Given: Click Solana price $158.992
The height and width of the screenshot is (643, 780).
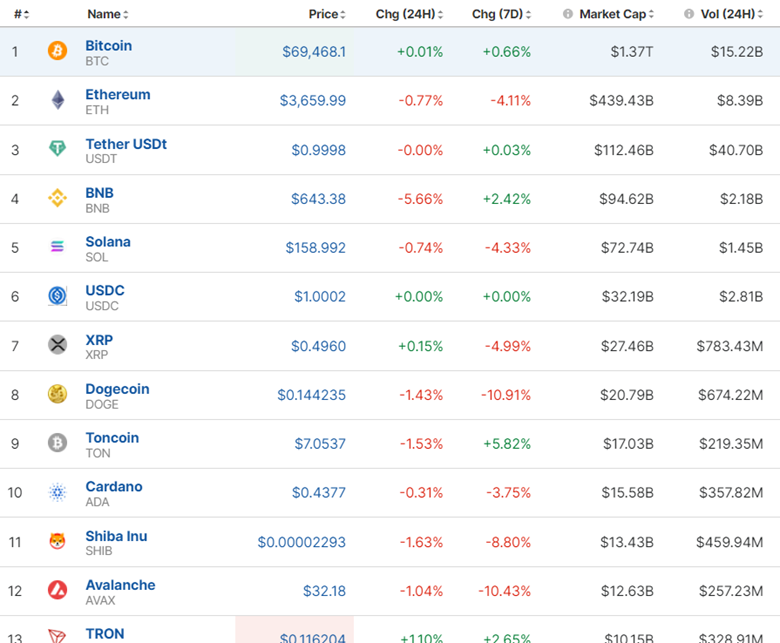Looking at the screenshot, I should click(315, 248).
